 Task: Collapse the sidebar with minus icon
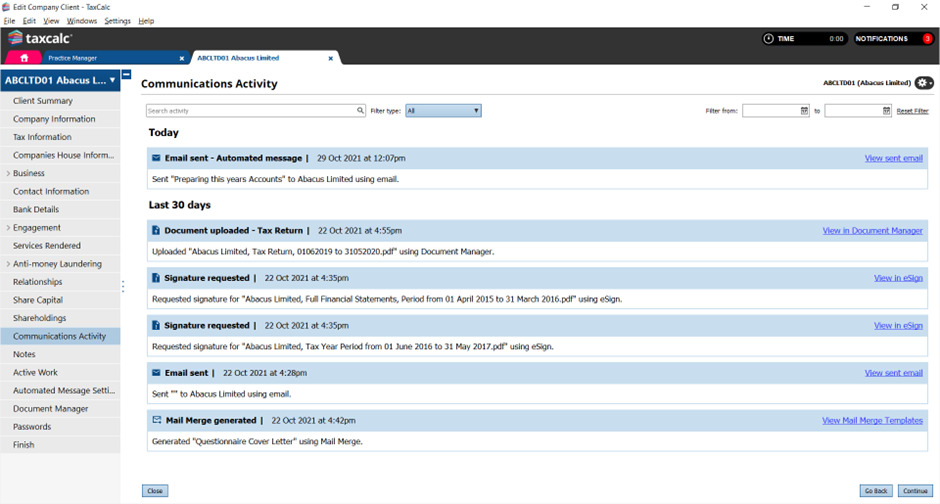[x=127, y=74]
